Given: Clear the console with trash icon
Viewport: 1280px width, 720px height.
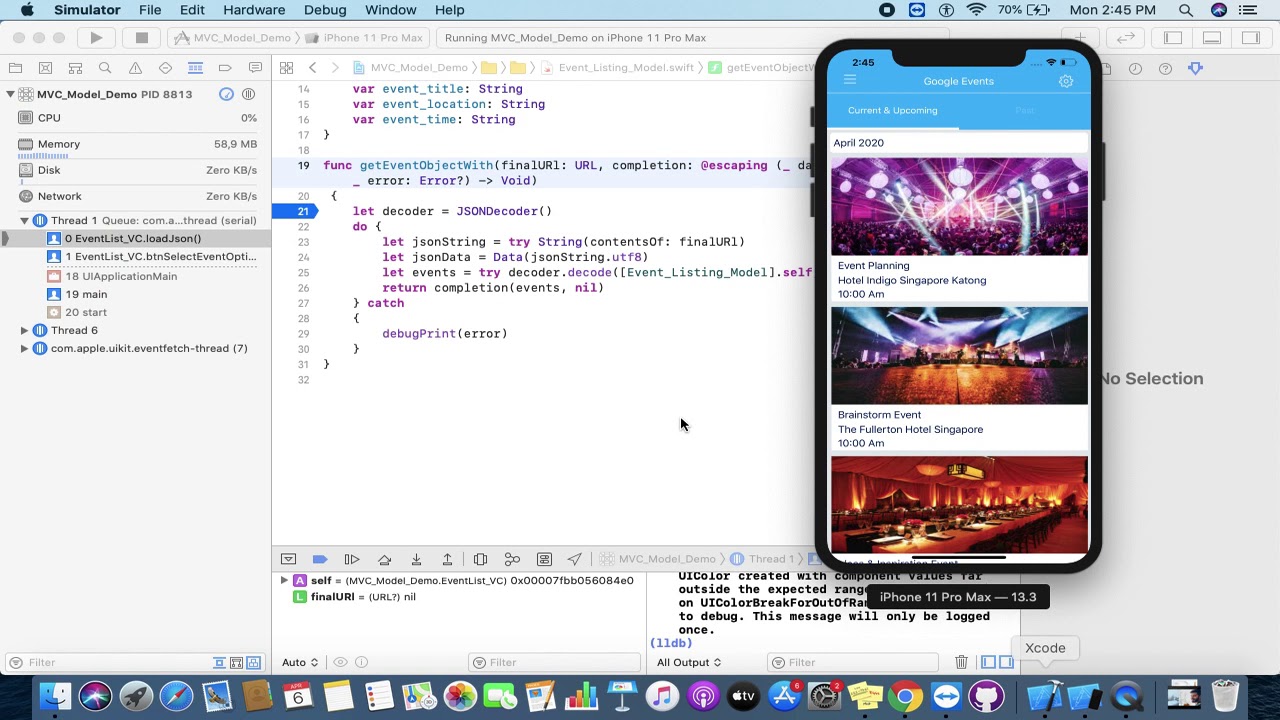Looking at the screenshot, I should click(x=961, y=662).
